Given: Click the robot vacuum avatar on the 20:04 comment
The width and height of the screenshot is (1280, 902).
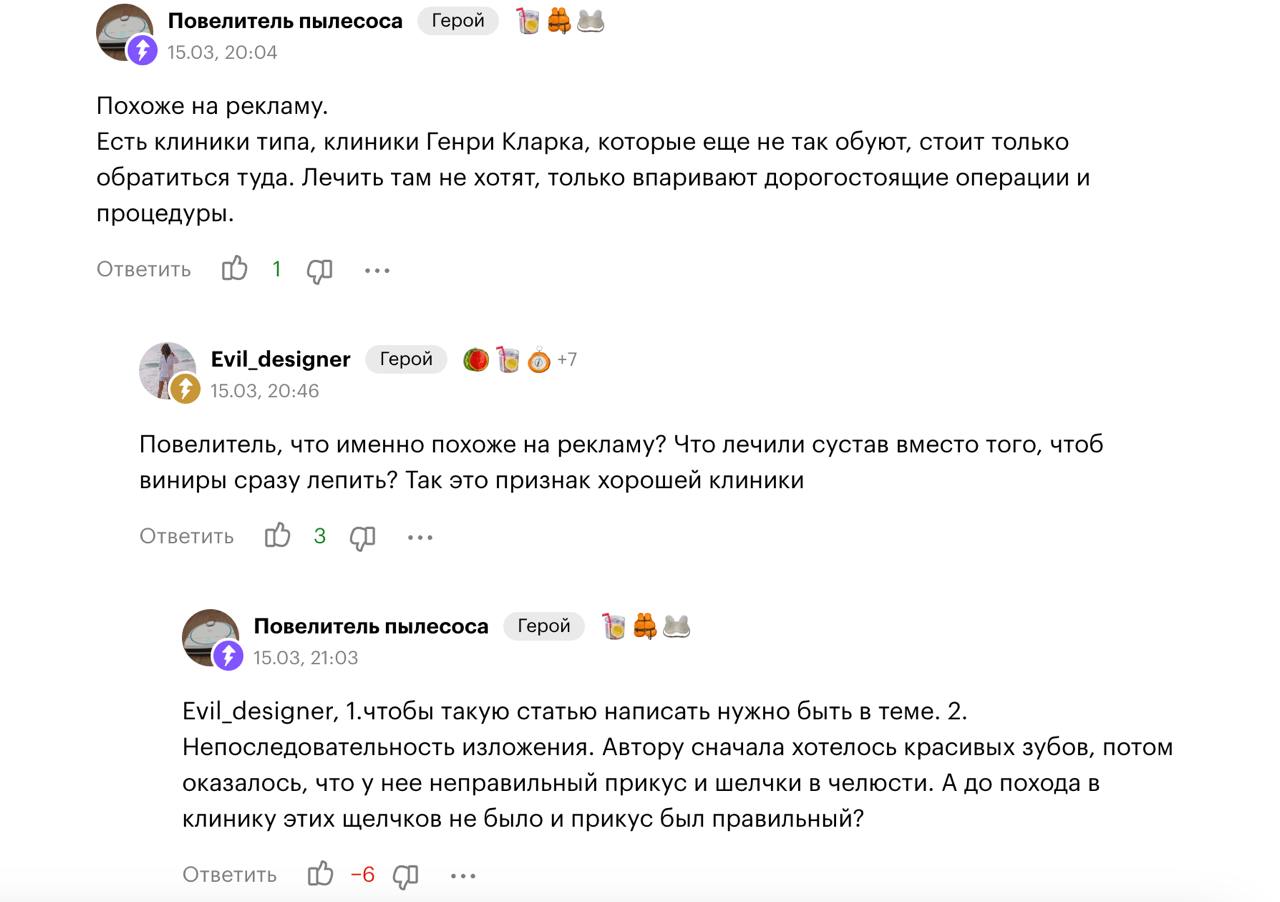Looking at the screenshot, I should [x=124, y=32].
